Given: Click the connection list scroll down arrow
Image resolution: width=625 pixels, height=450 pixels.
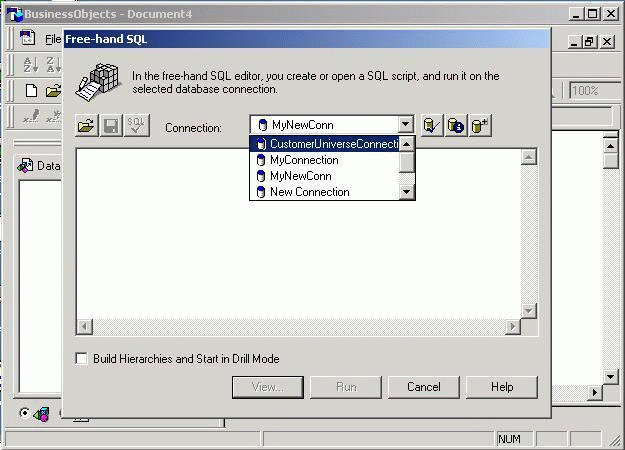Looking at the screenshot, I should coord(407,192).
